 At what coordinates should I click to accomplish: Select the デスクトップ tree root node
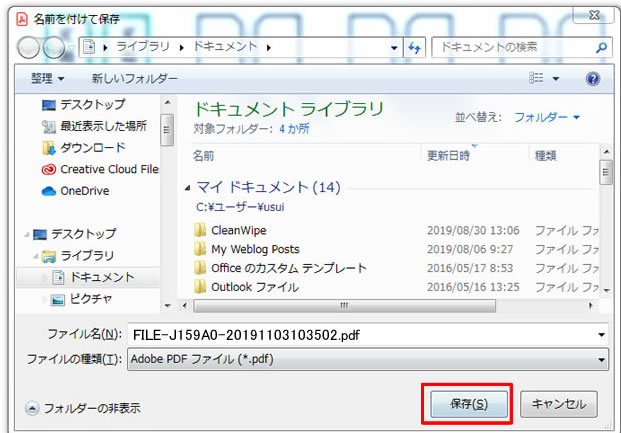(74, 234)
